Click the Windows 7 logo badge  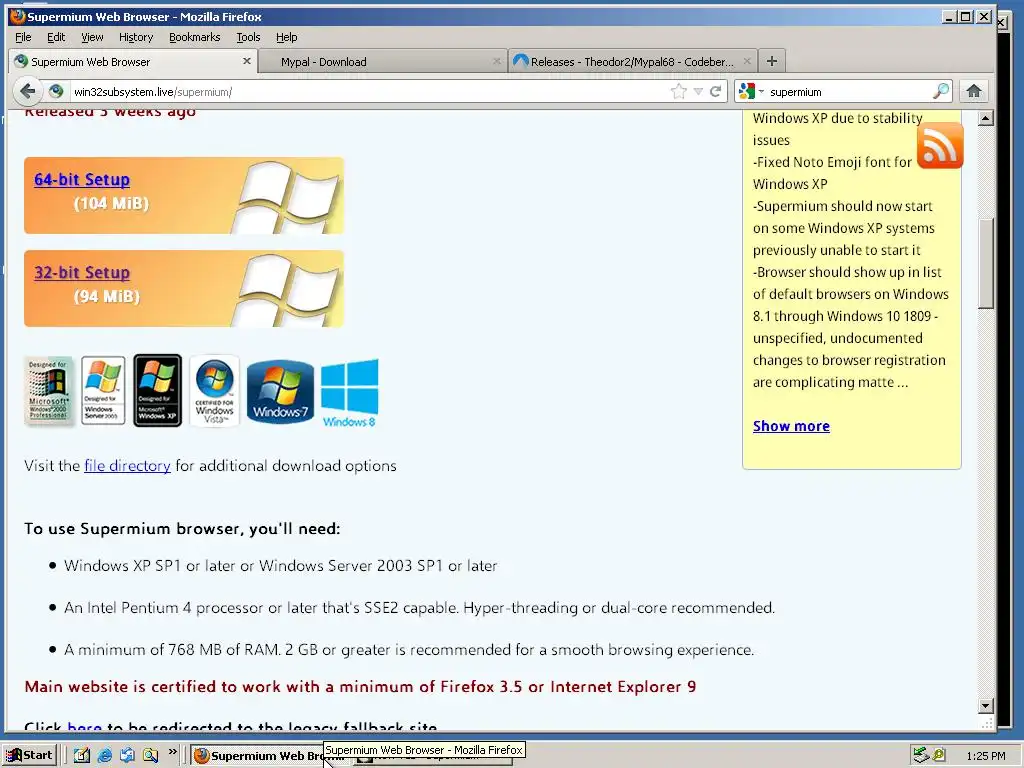click(280, 391)
